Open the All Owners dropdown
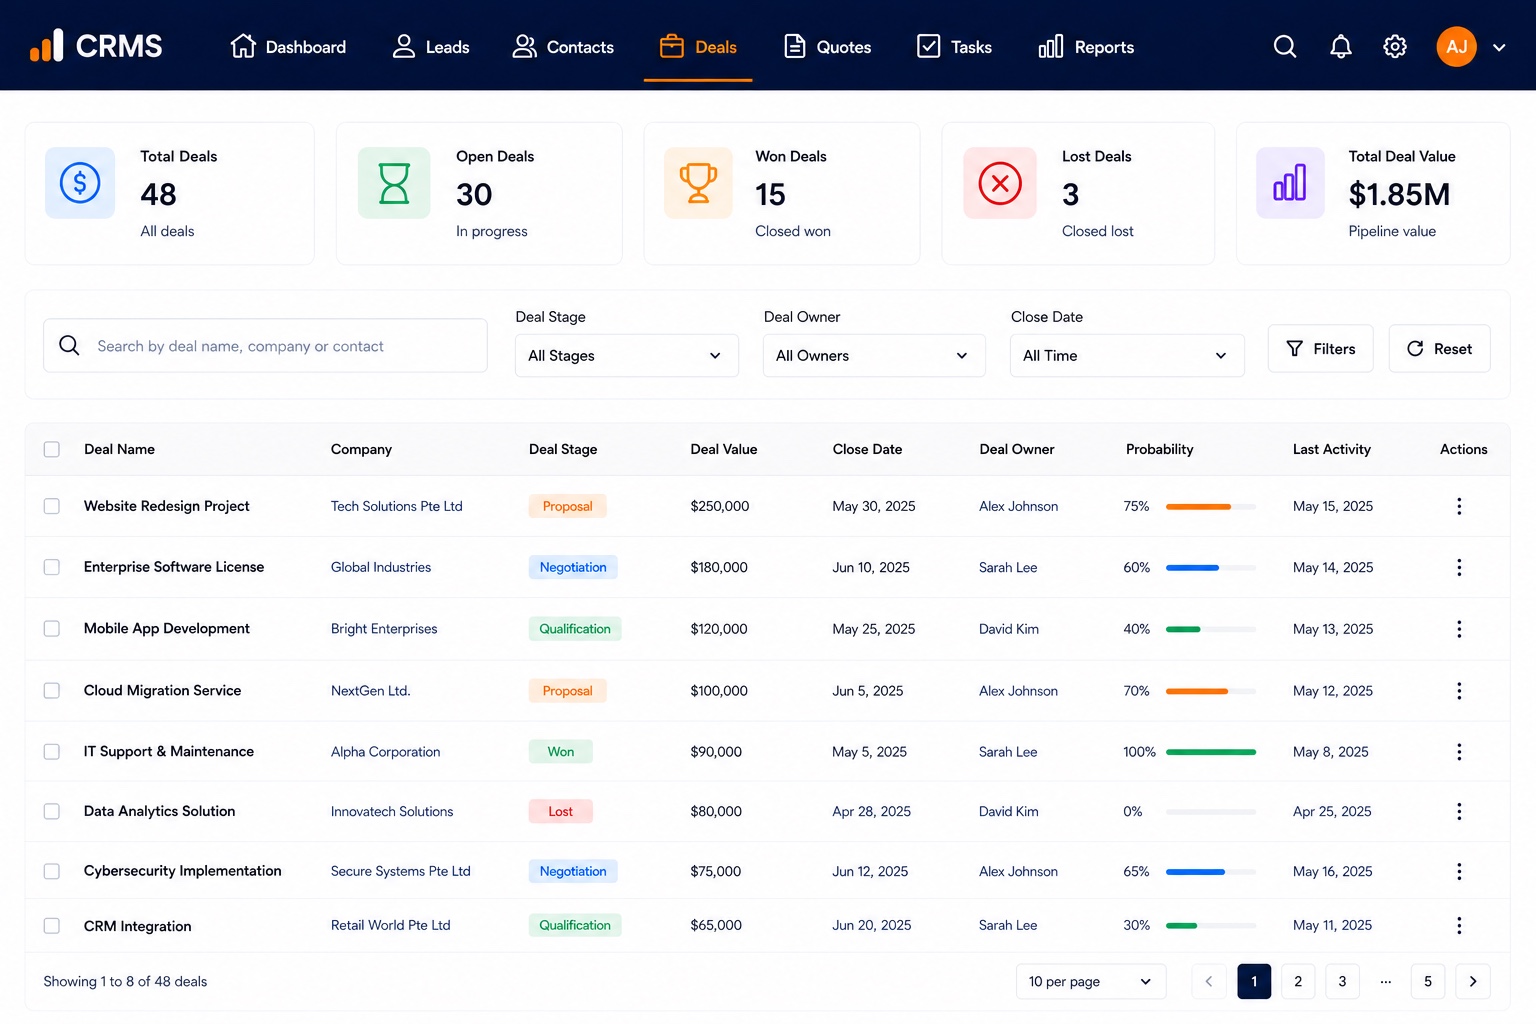This screenshot has height=1024, width=1536. (874, 356)
